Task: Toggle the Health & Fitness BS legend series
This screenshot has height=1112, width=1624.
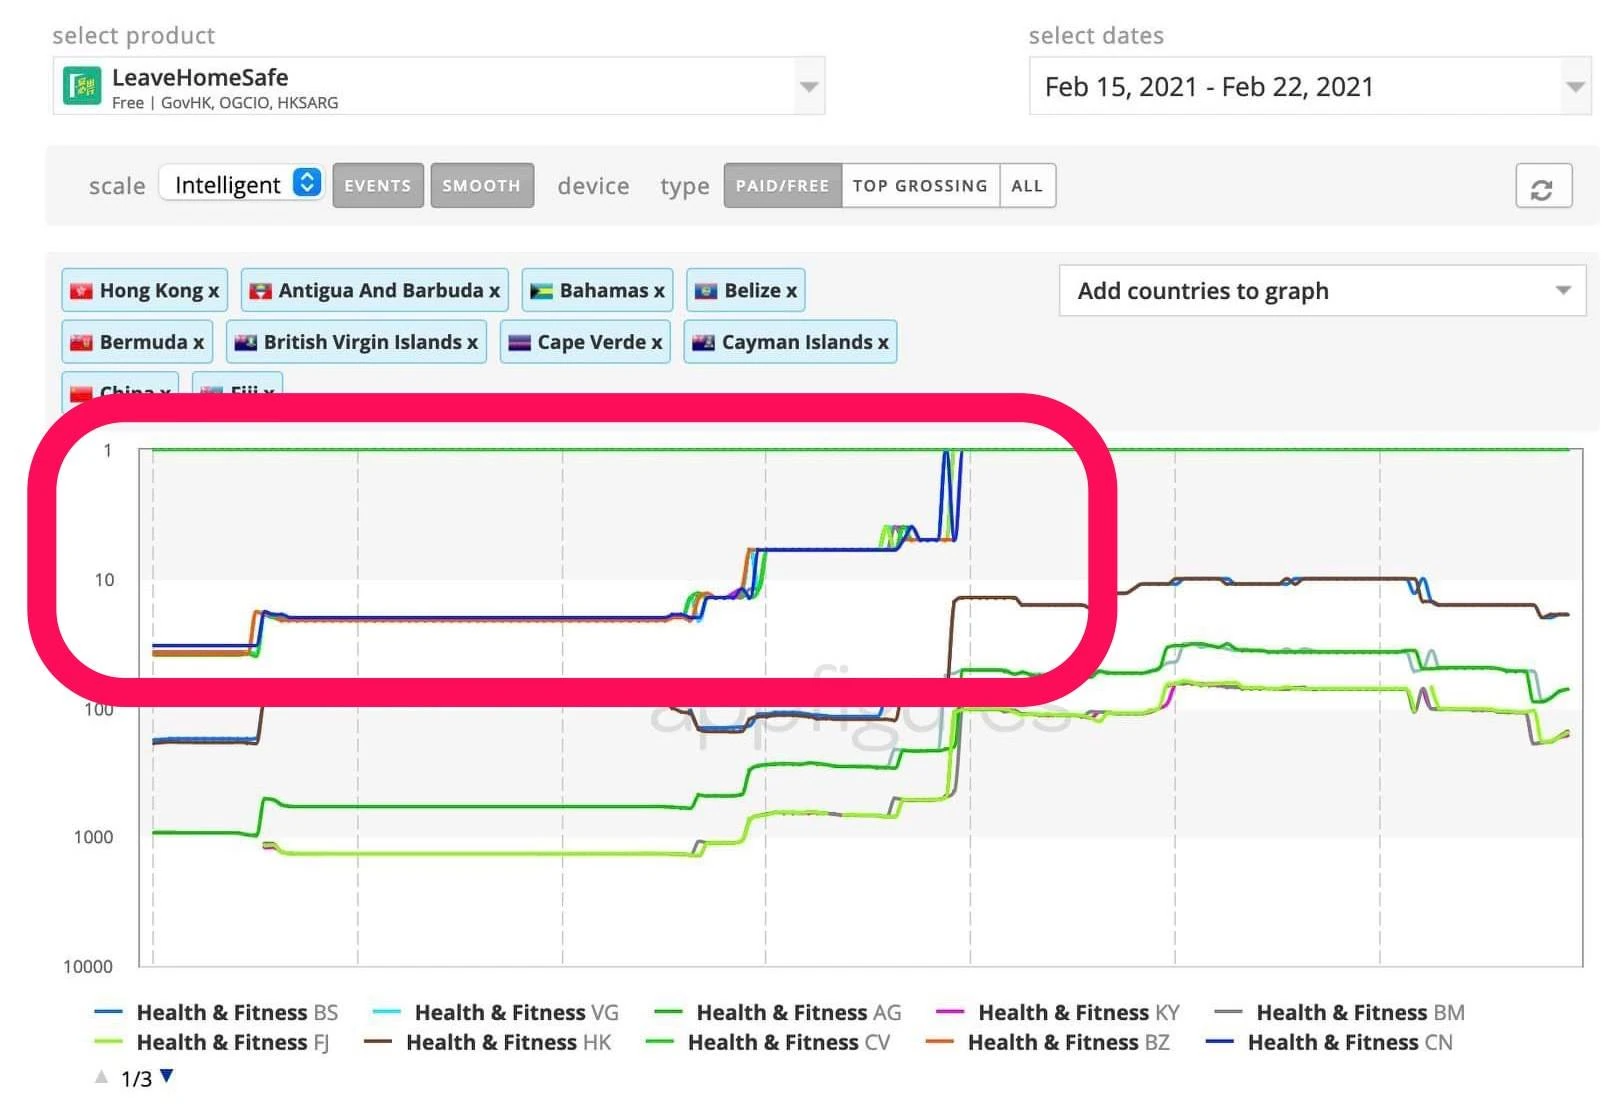Action: point(216,1013)
